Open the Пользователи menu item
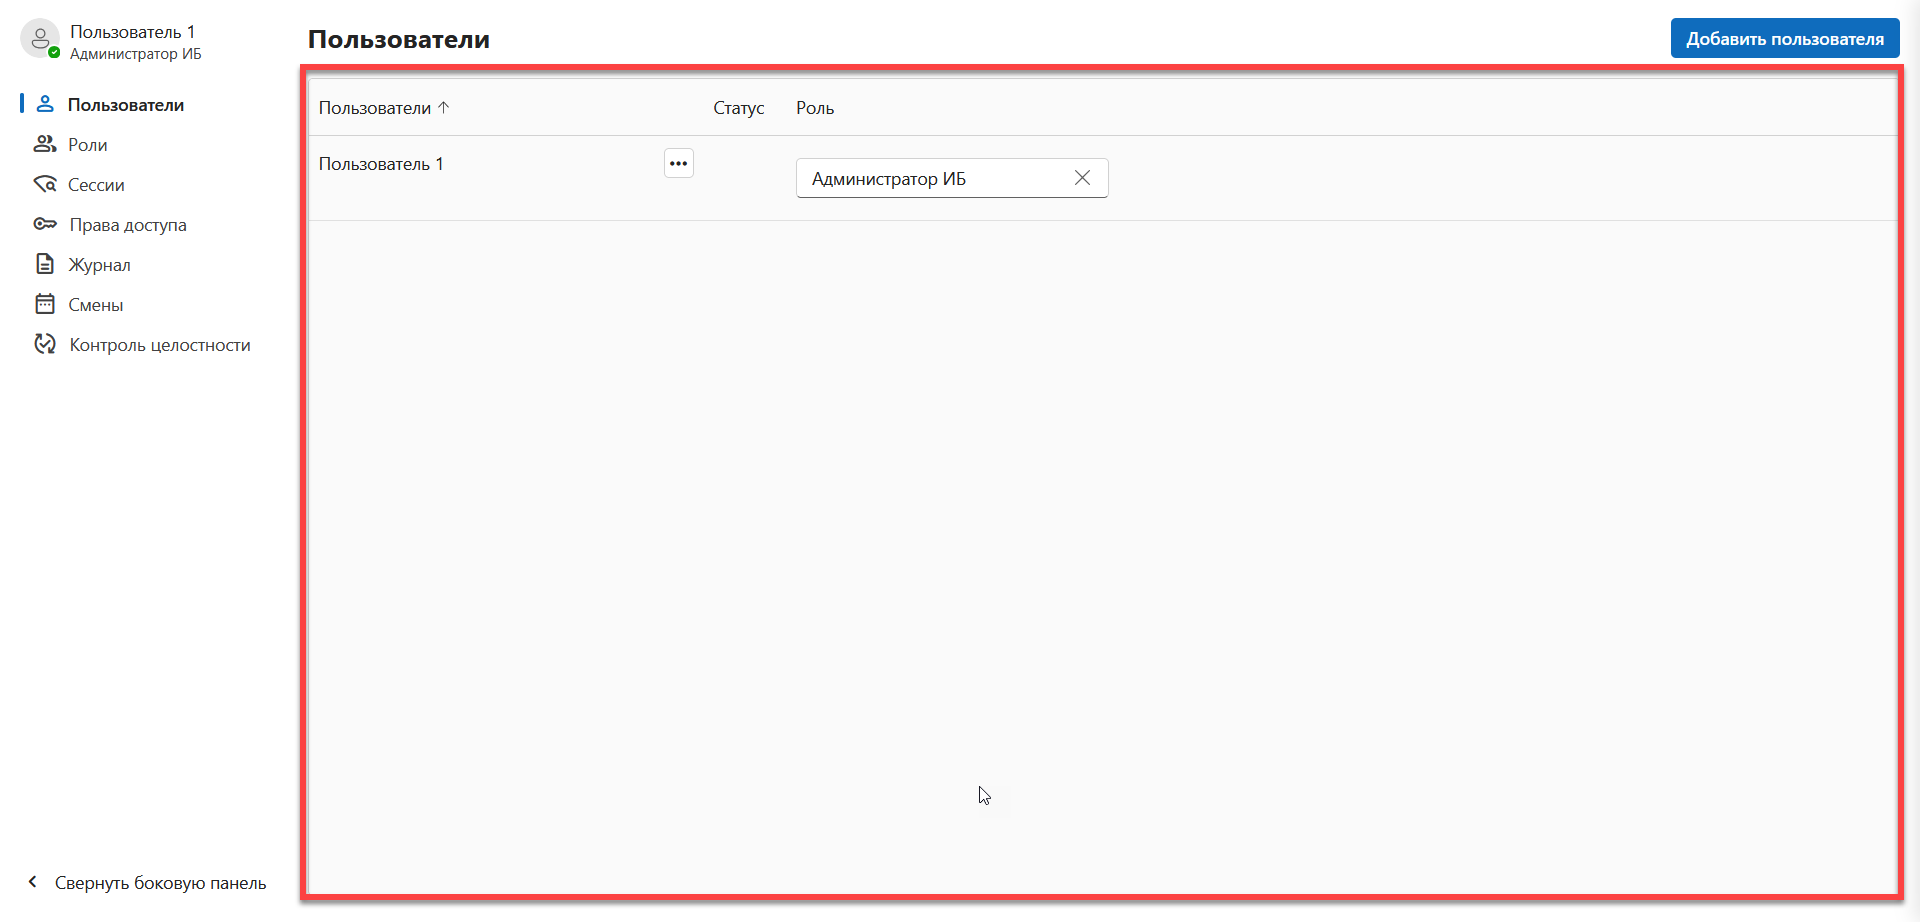 [x=126, y=105]
